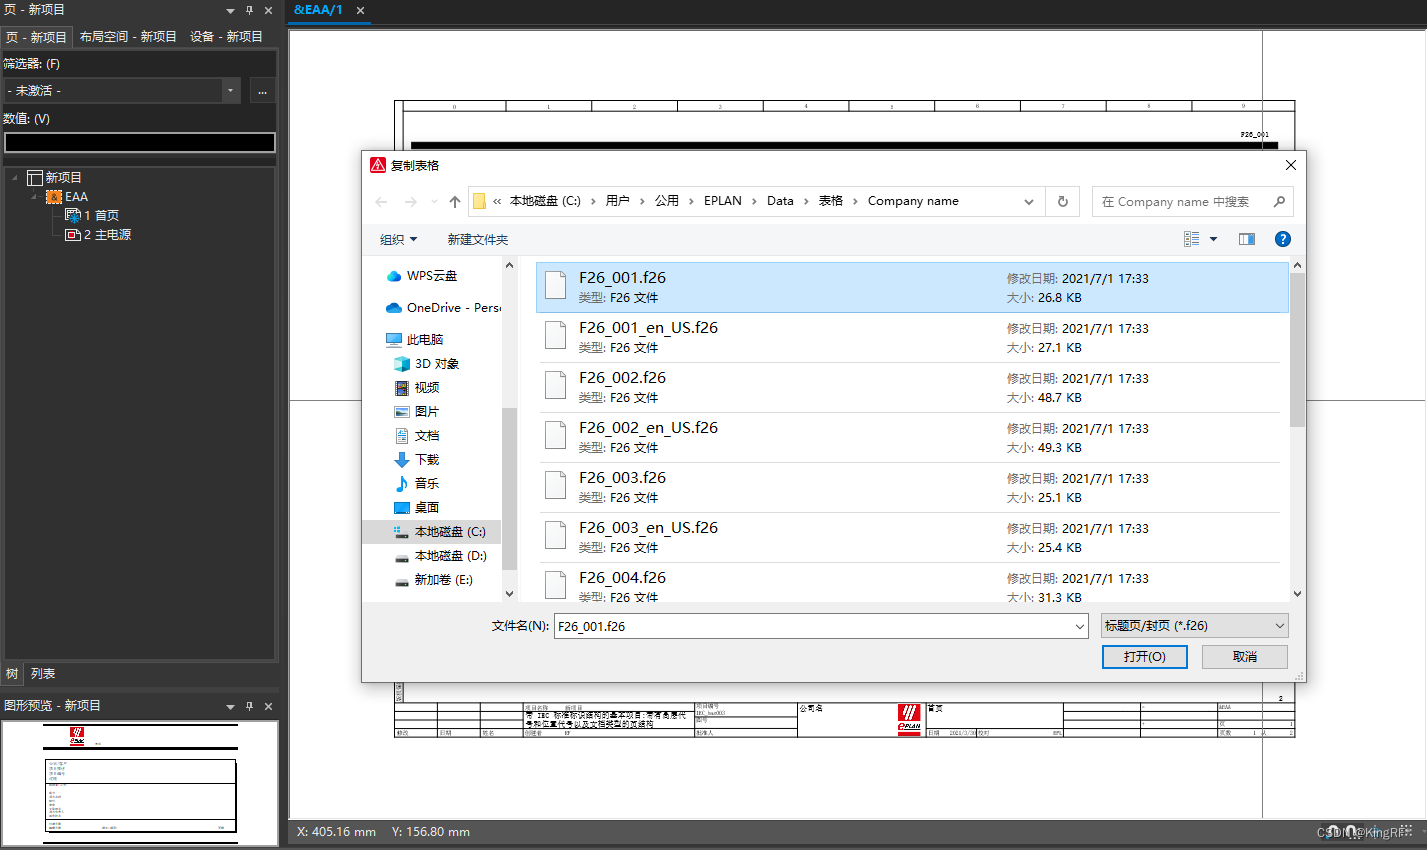Change view mode icon in dialog
The height and width of the screenshot is (850, 1427).
[x=1192, y=239]
